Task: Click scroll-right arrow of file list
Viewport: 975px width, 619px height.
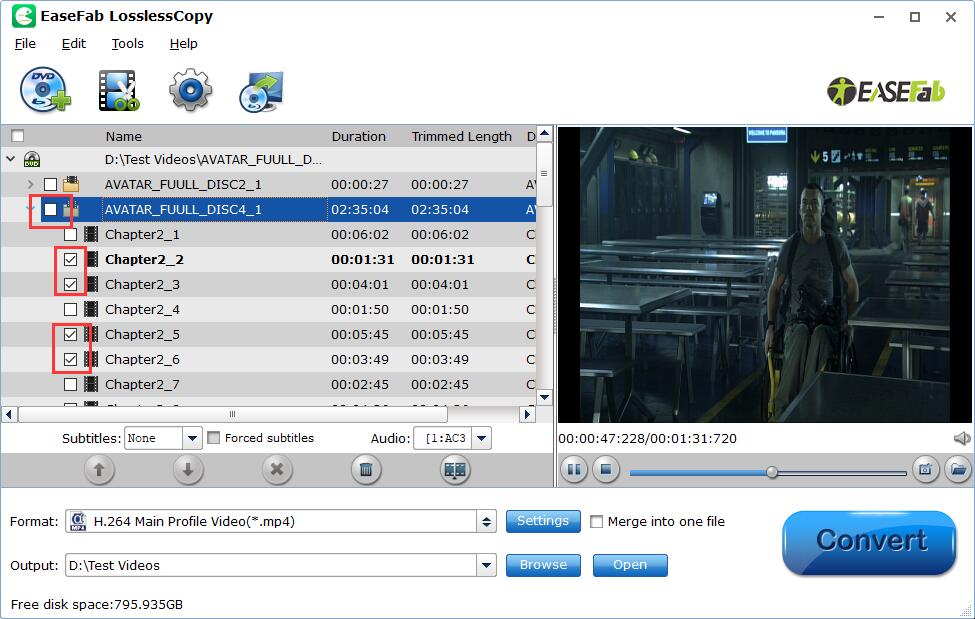Action: point(527,414)
